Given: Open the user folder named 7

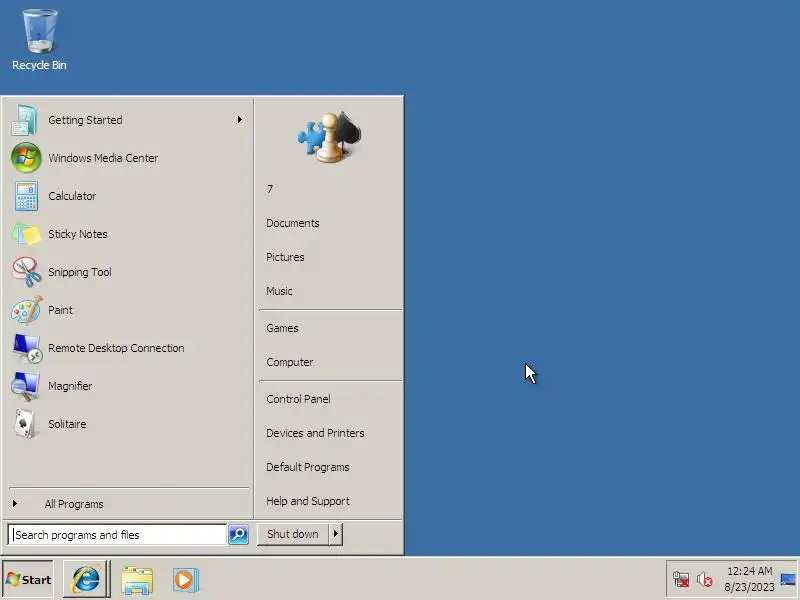Looking at the screenshot, I should 270,189.
